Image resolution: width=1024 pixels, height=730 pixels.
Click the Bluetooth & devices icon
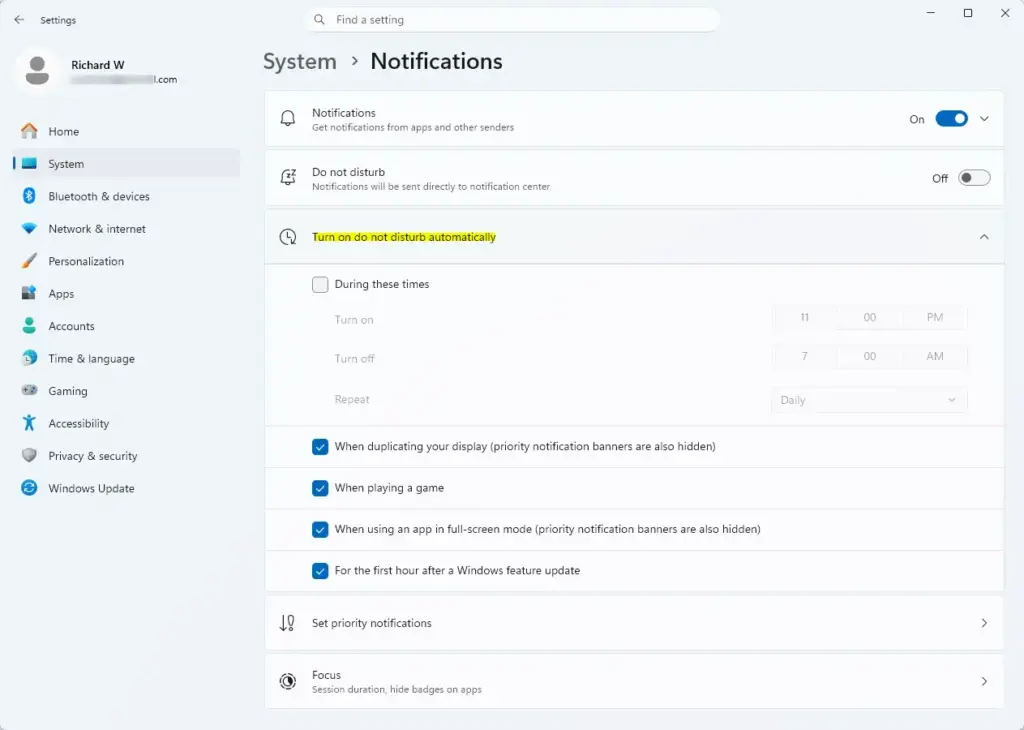pyautogui.click(x=29, y=196)
